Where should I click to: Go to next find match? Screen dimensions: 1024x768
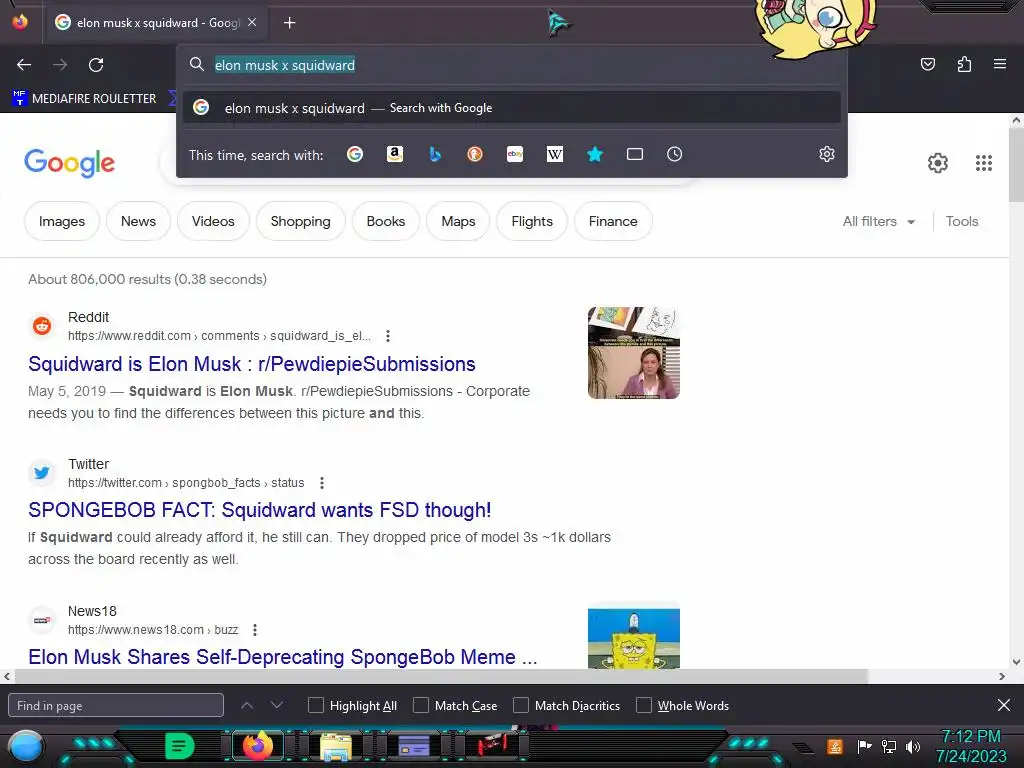277,705
